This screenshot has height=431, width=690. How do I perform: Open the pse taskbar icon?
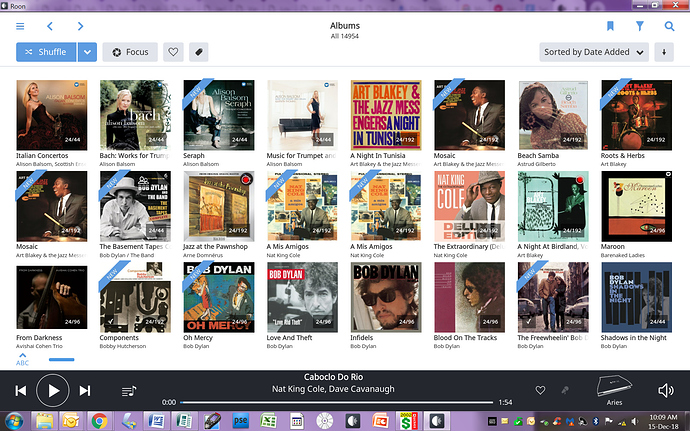(x=240, y=421)
